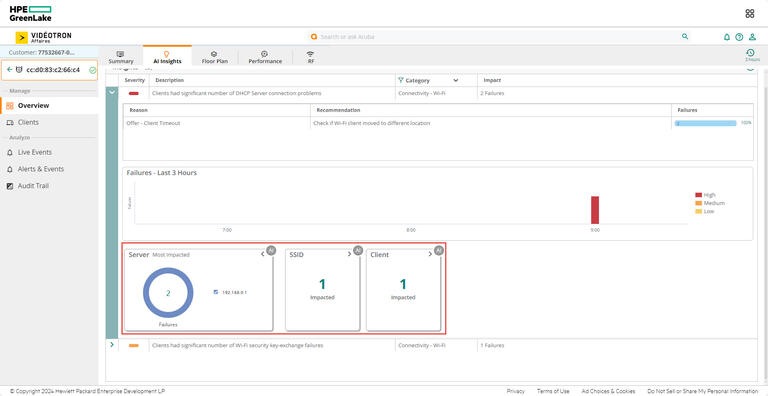Click the Category filter funnel icon
768x396 pixels.
(401, 80)
